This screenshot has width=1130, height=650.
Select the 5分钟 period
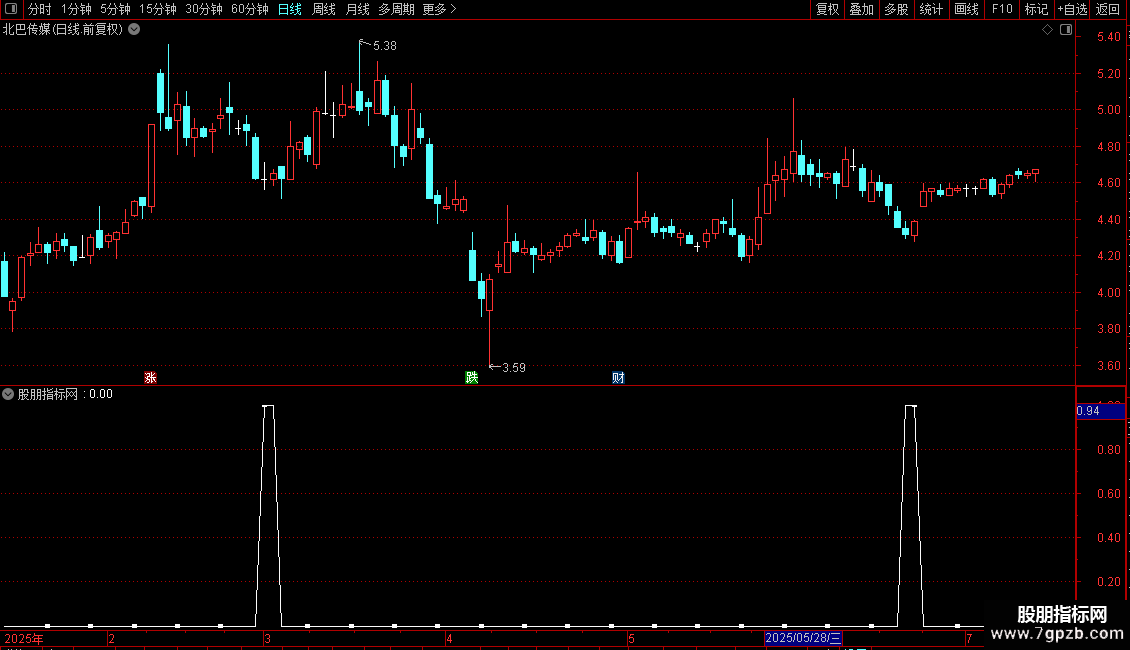[115, 9]
